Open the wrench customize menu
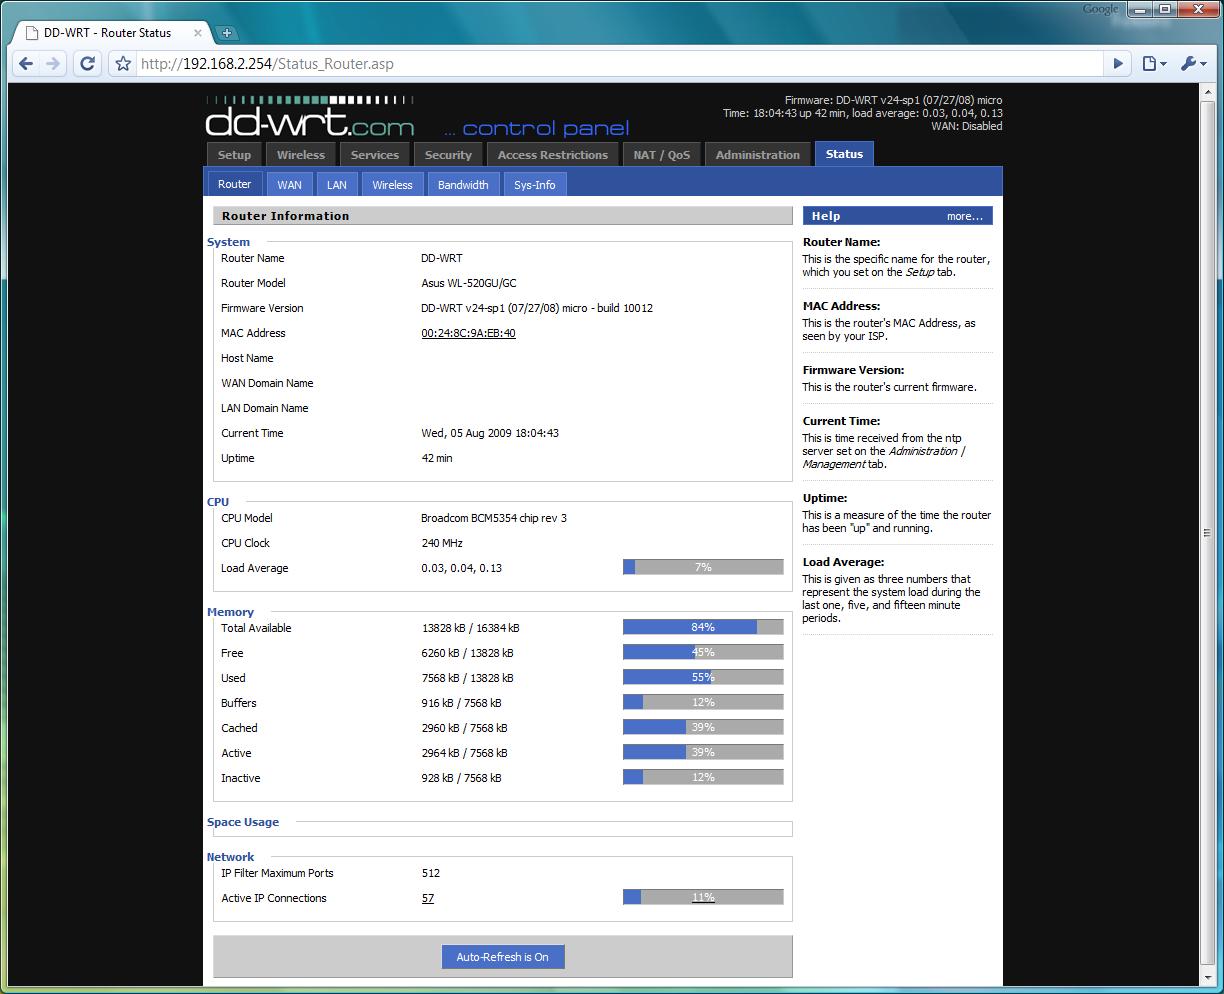The image size is (1224, 994). click(x=1193, y=63)
